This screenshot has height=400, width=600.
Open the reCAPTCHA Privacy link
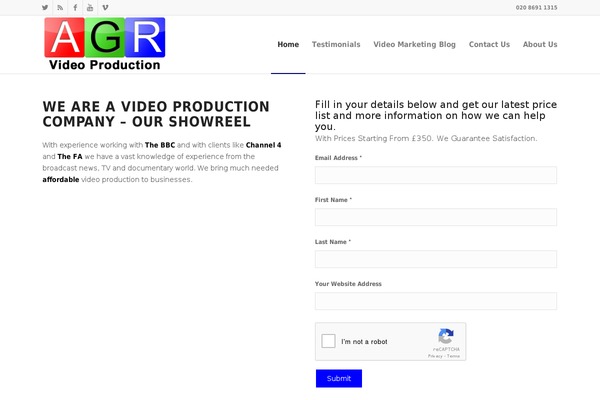pyautogui.click(x=435, y=356)
